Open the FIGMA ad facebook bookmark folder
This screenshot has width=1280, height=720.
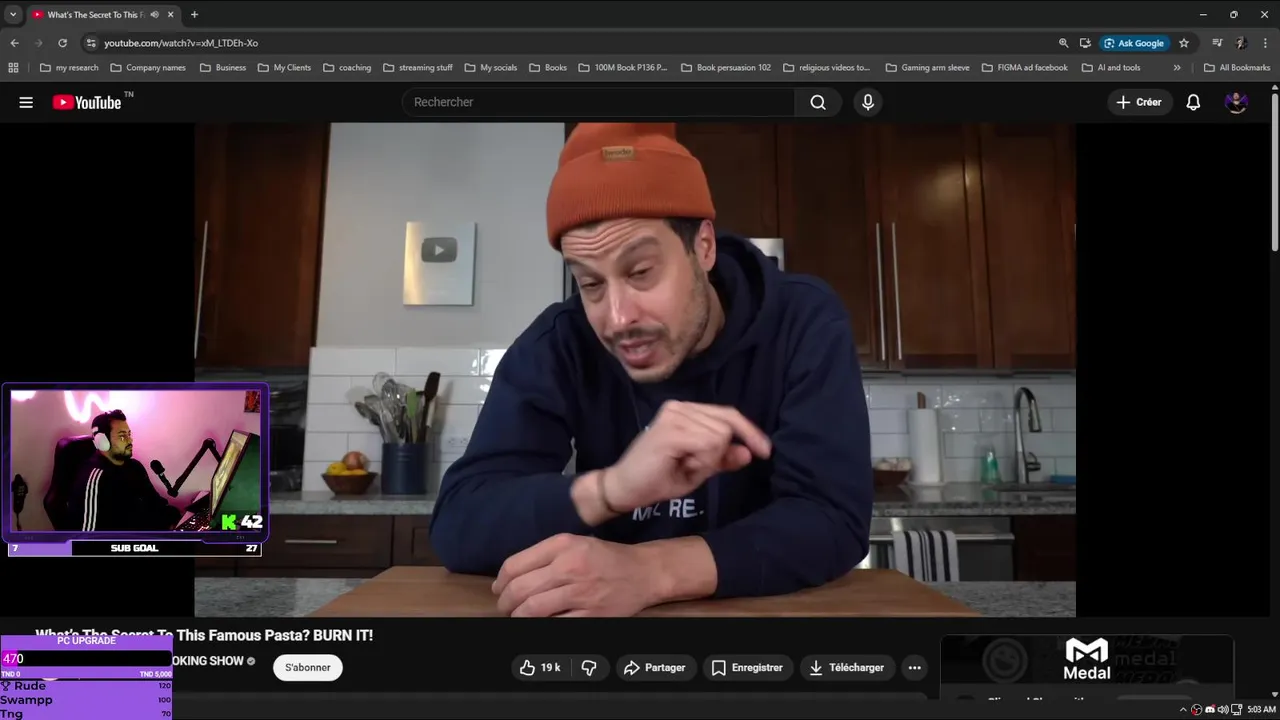(1025, 68)
